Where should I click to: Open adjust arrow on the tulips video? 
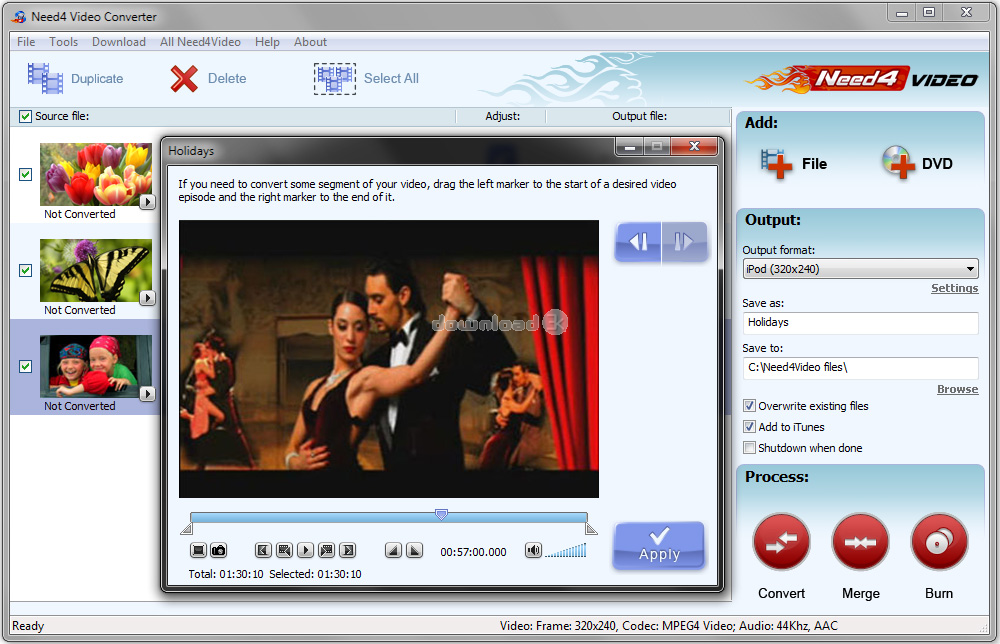[147, 202]
